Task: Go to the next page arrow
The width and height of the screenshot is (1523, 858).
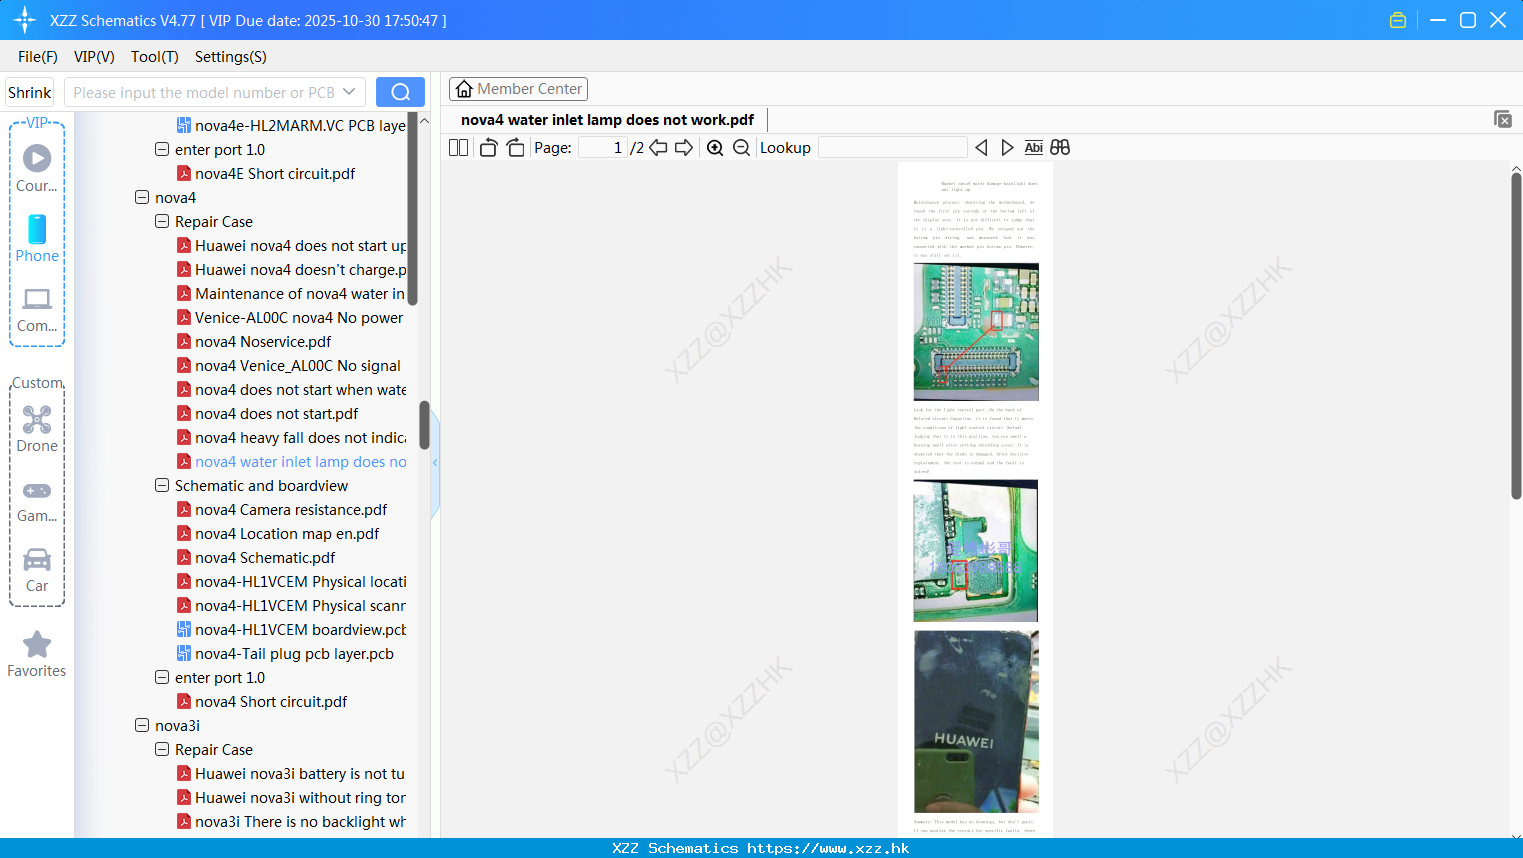Action: pos(684,147)
